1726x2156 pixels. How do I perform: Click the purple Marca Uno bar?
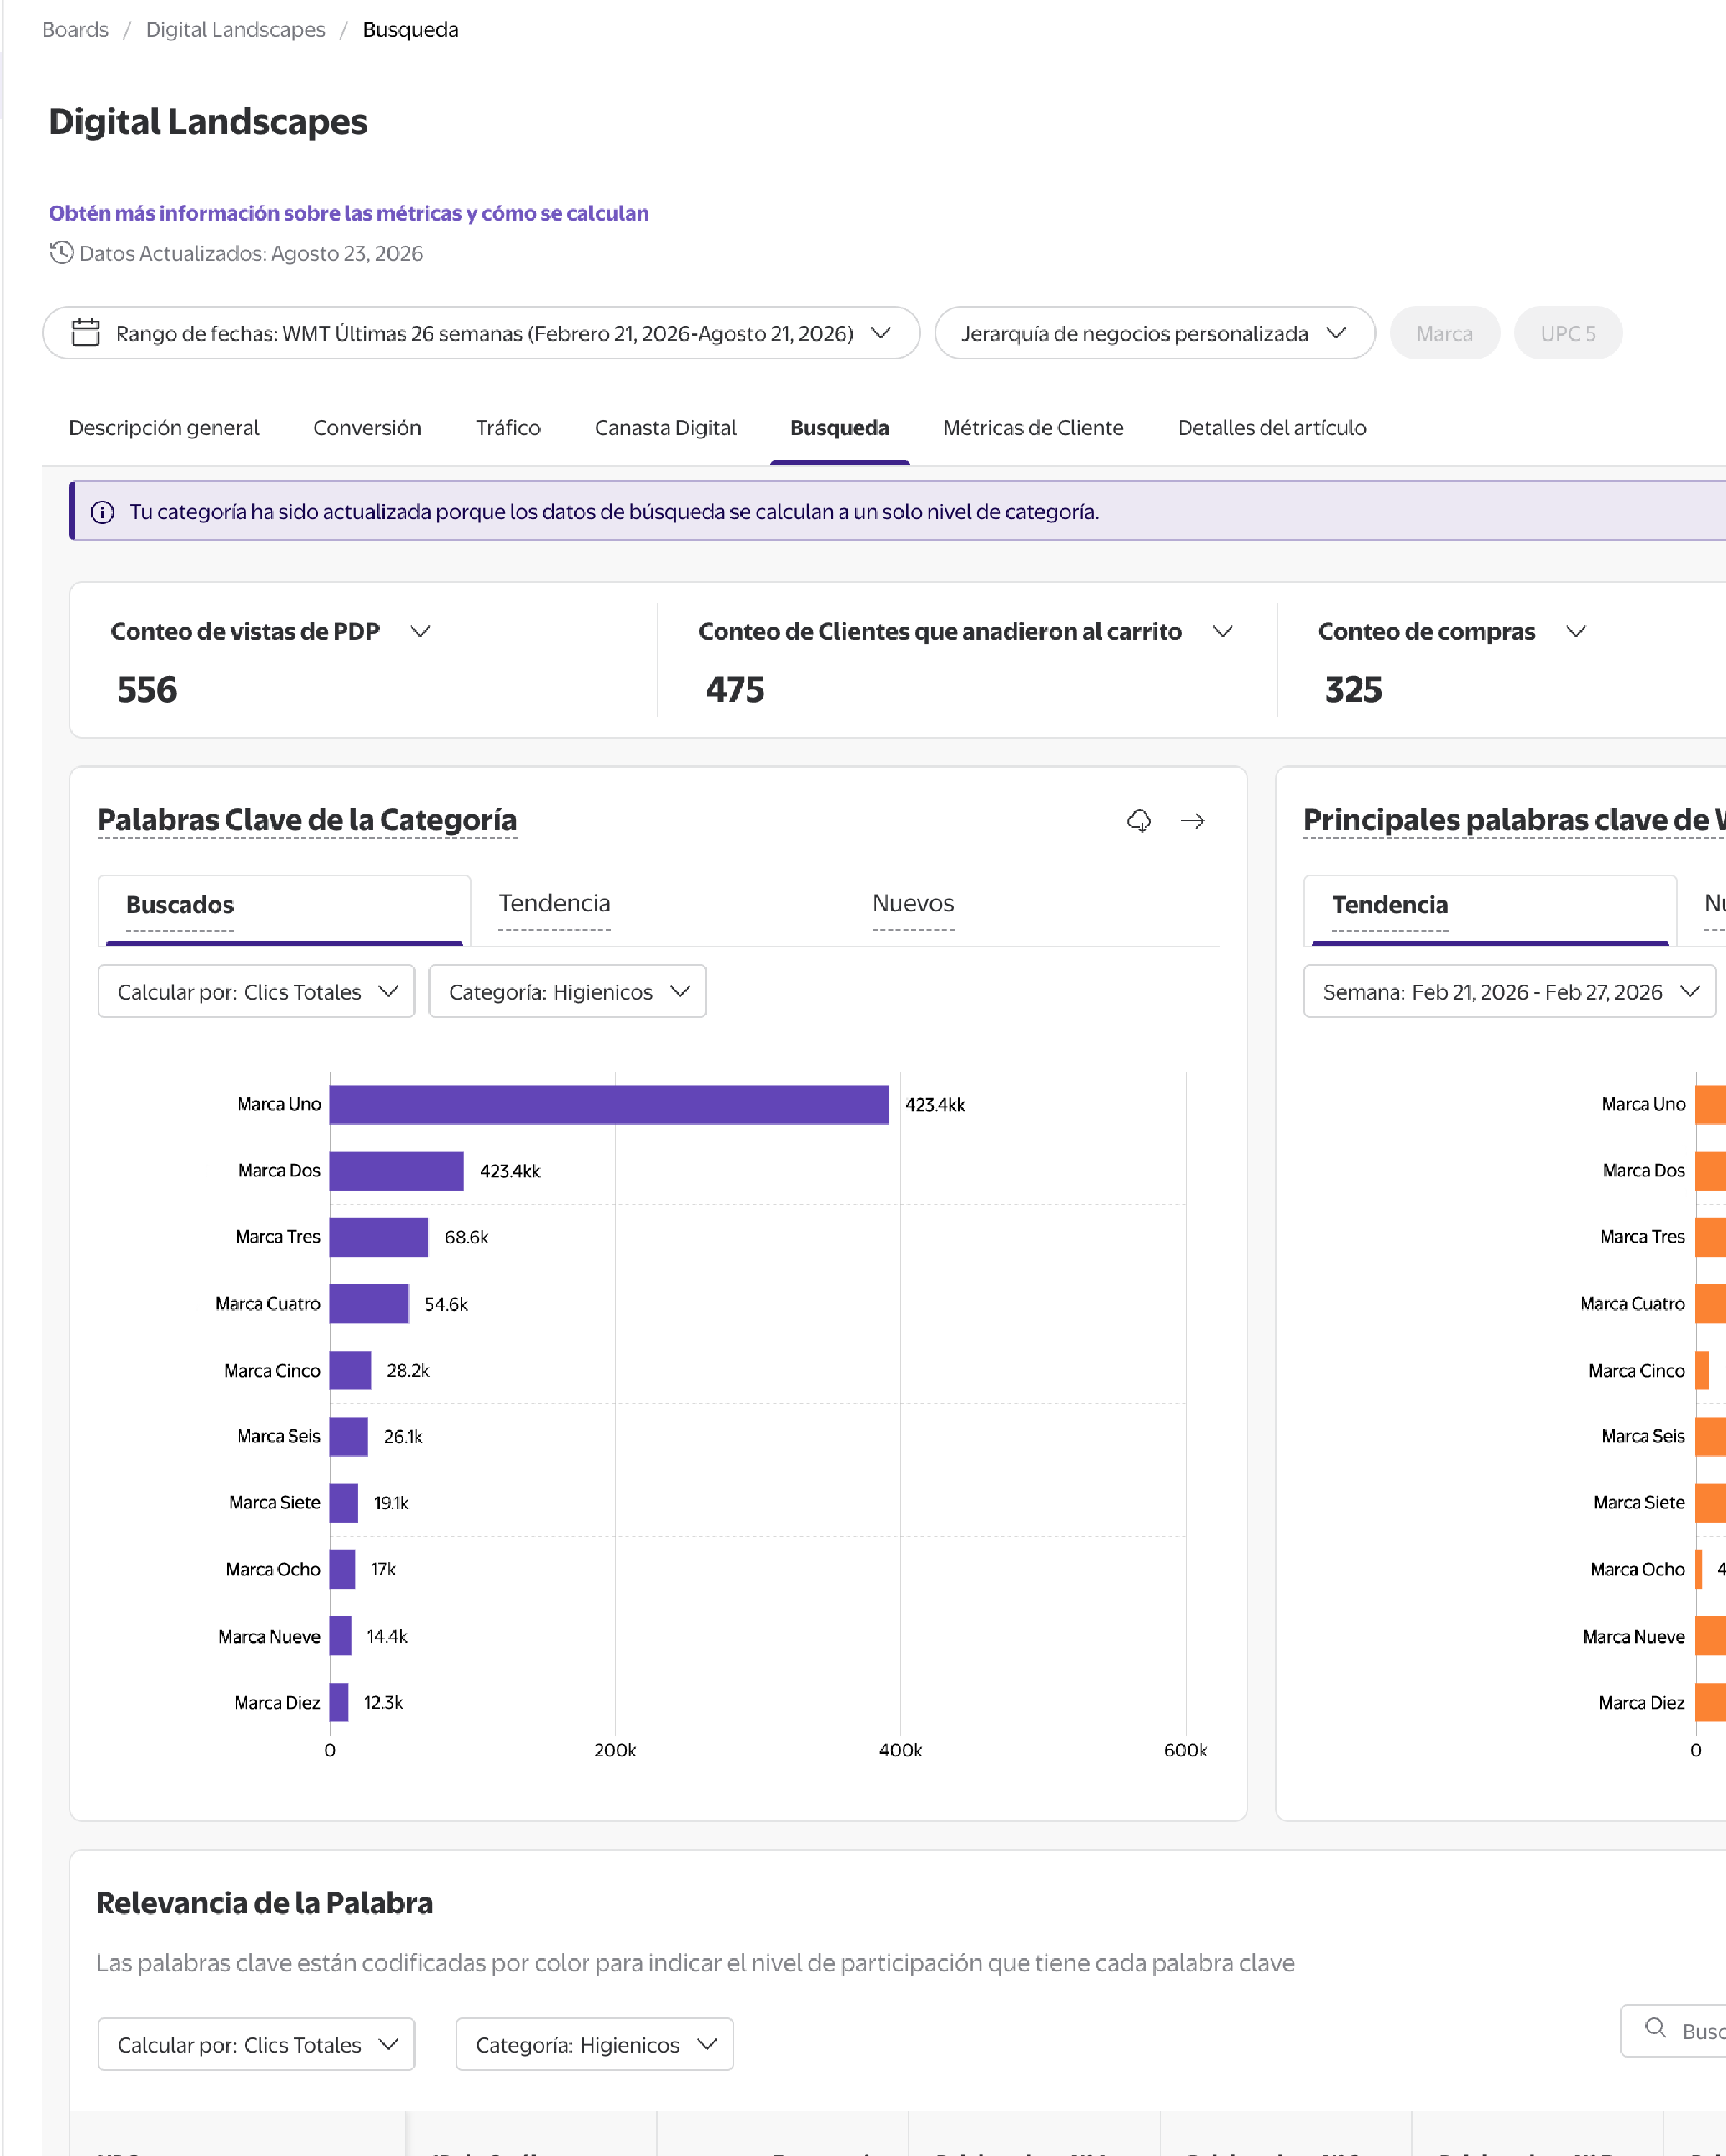pos(609,1105)
